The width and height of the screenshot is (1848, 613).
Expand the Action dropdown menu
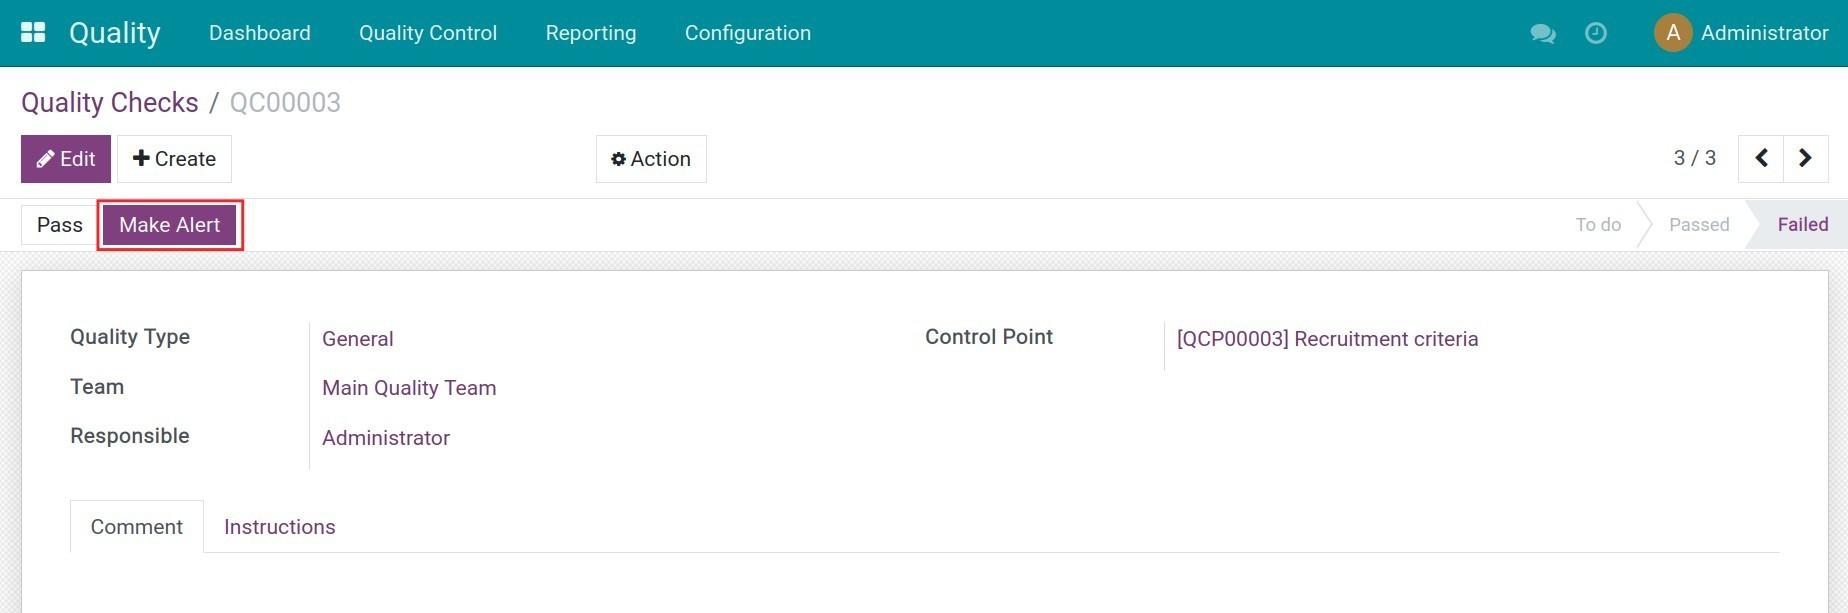(x=651, y=159)
